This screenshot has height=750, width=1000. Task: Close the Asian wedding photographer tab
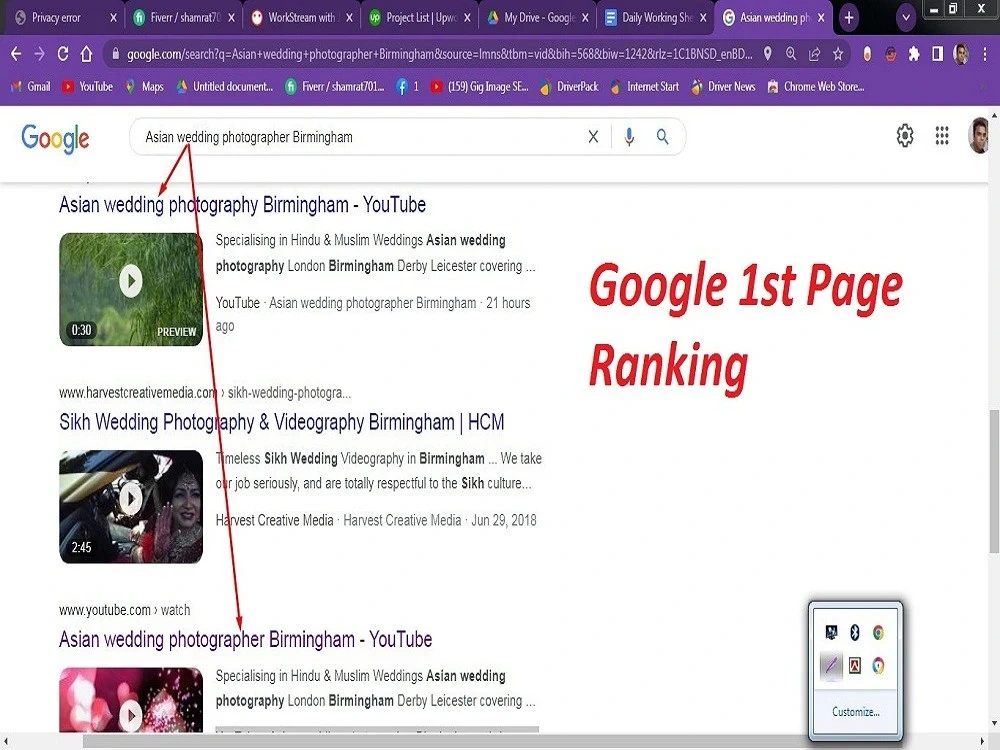click(x=821, y=18)
